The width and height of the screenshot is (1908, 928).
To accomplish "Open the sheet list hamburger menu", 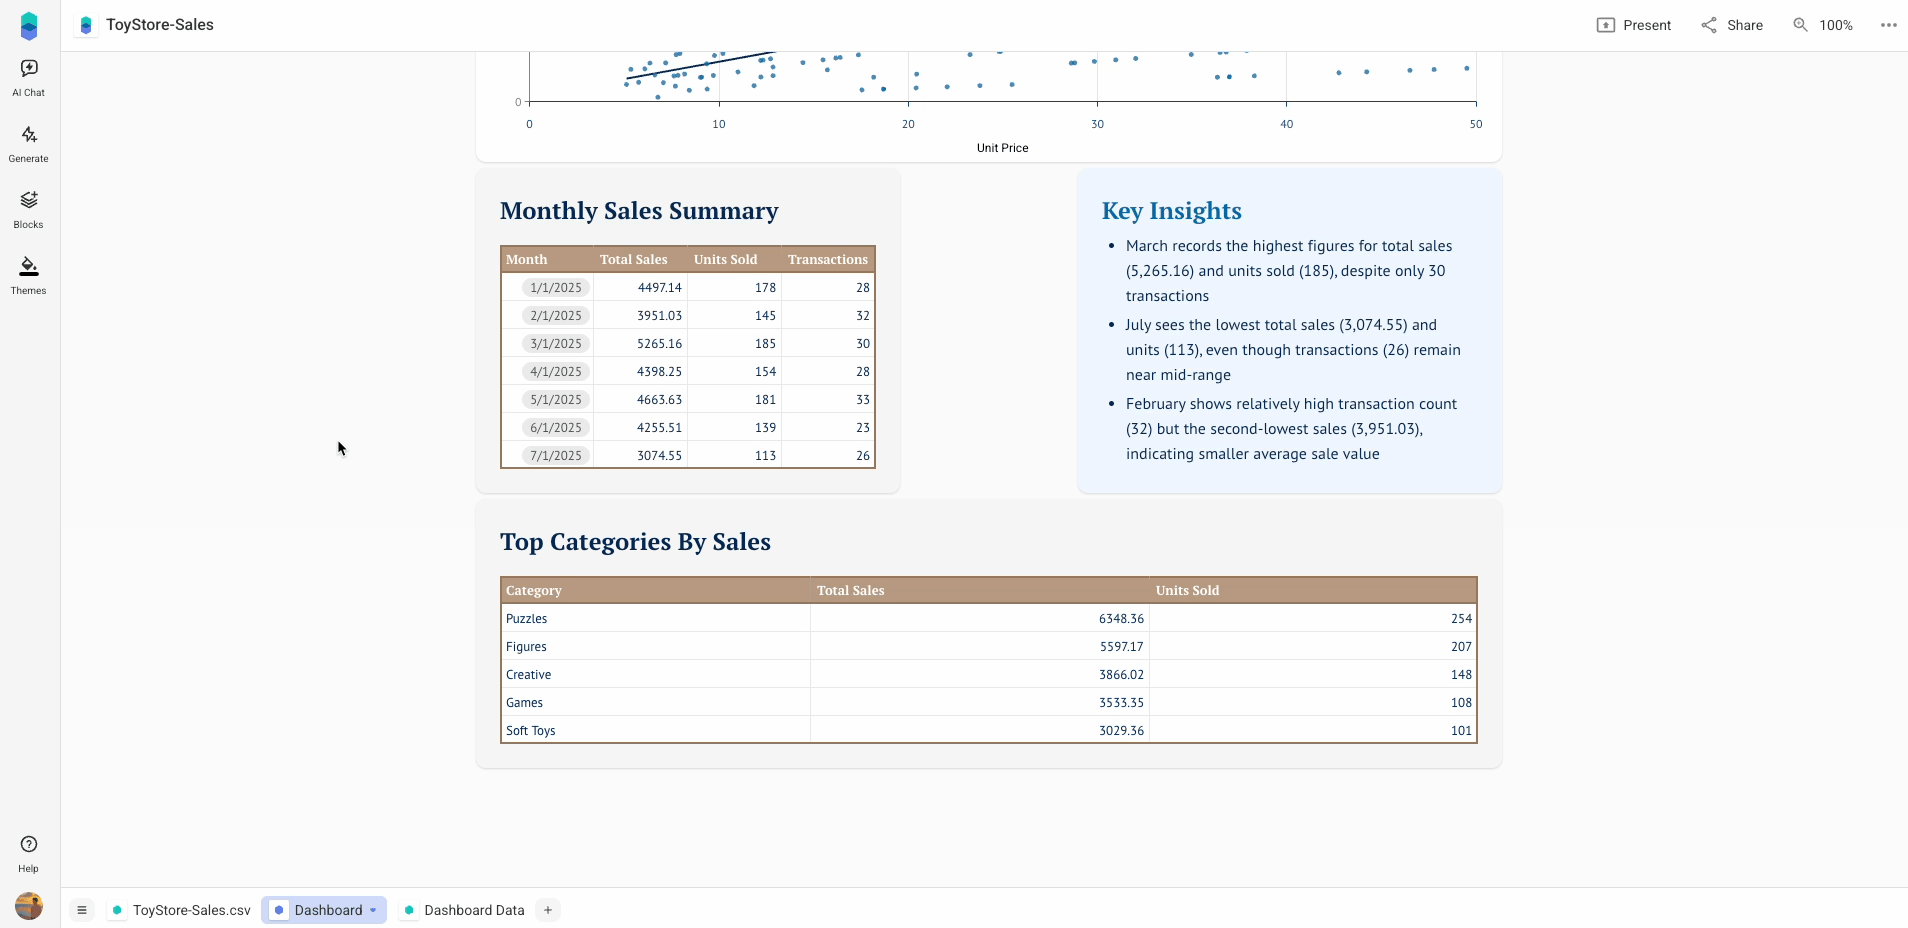I will click(x=82, y=910).
